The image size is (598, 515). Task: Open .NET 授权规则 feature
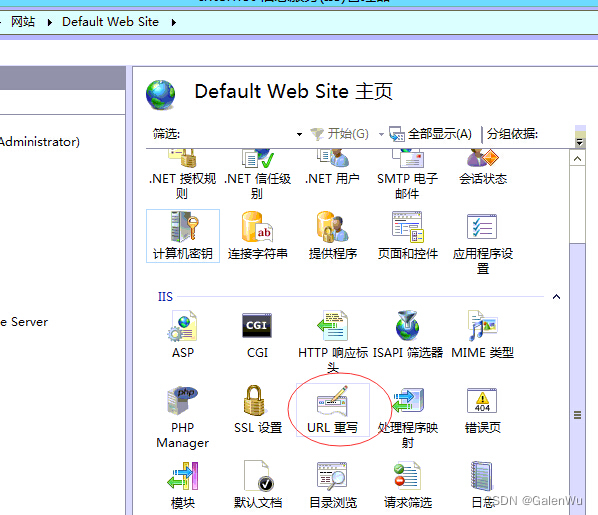[x=182, y=175]
